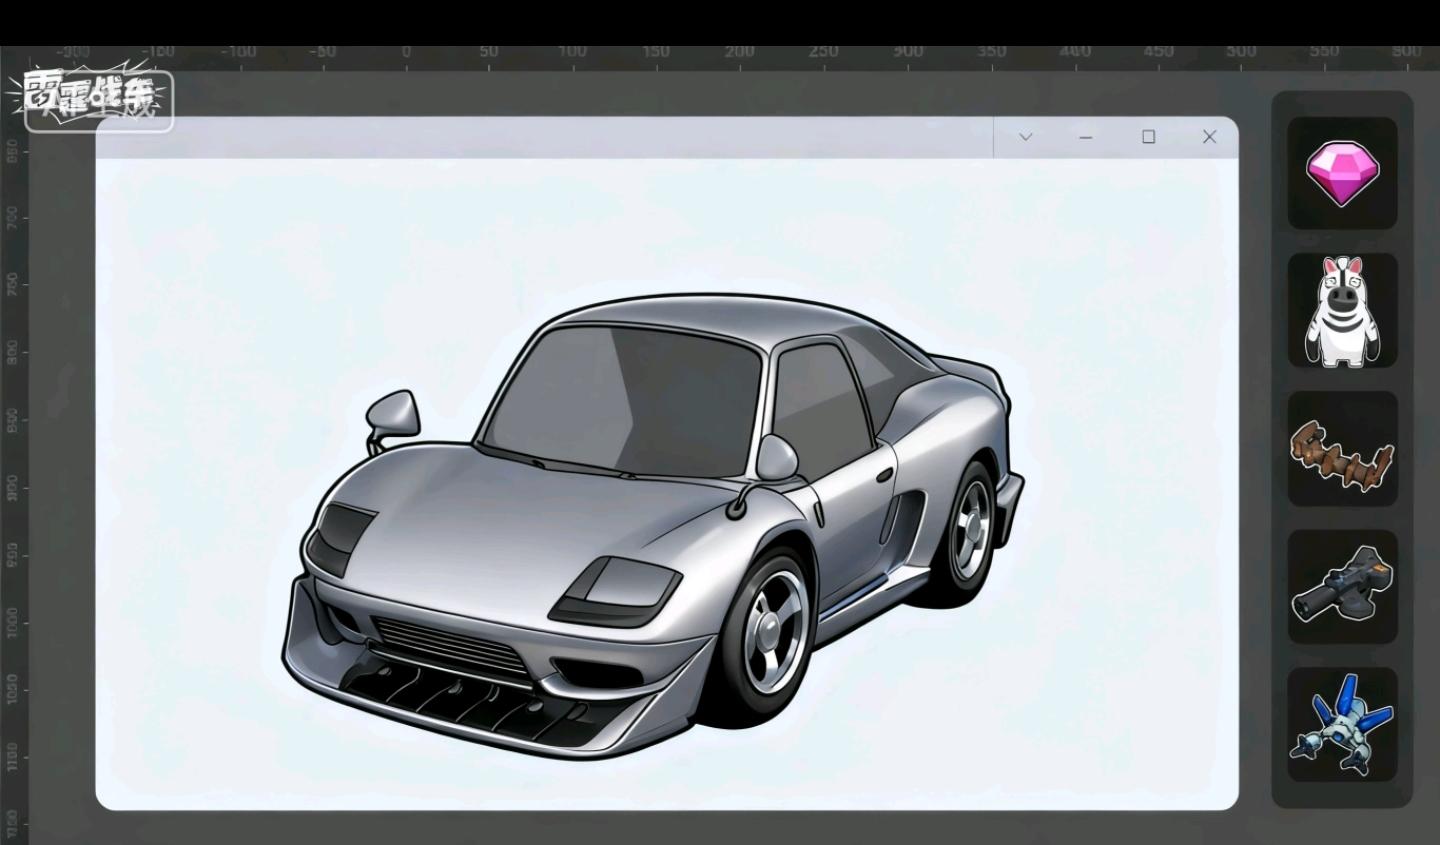Close the car preview window
This screenshot has width=1440, height=845.
click(x=1209, y=137)
